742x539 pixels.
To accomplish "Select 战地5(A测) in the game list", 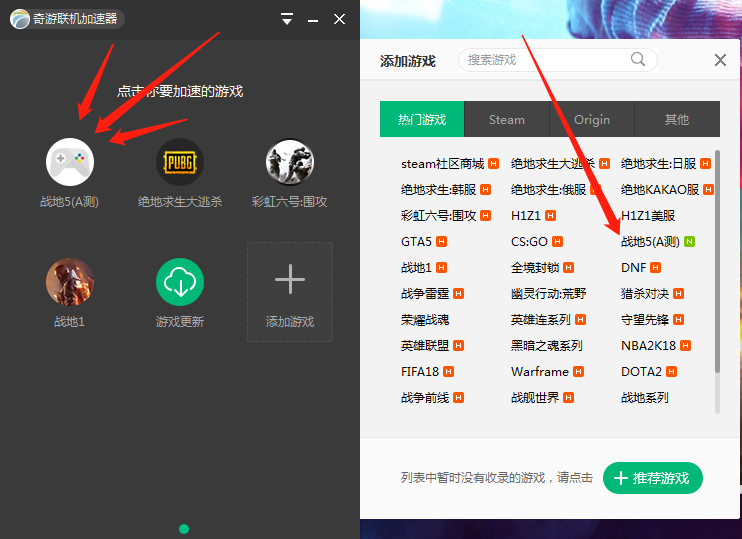I will (650, 242).
